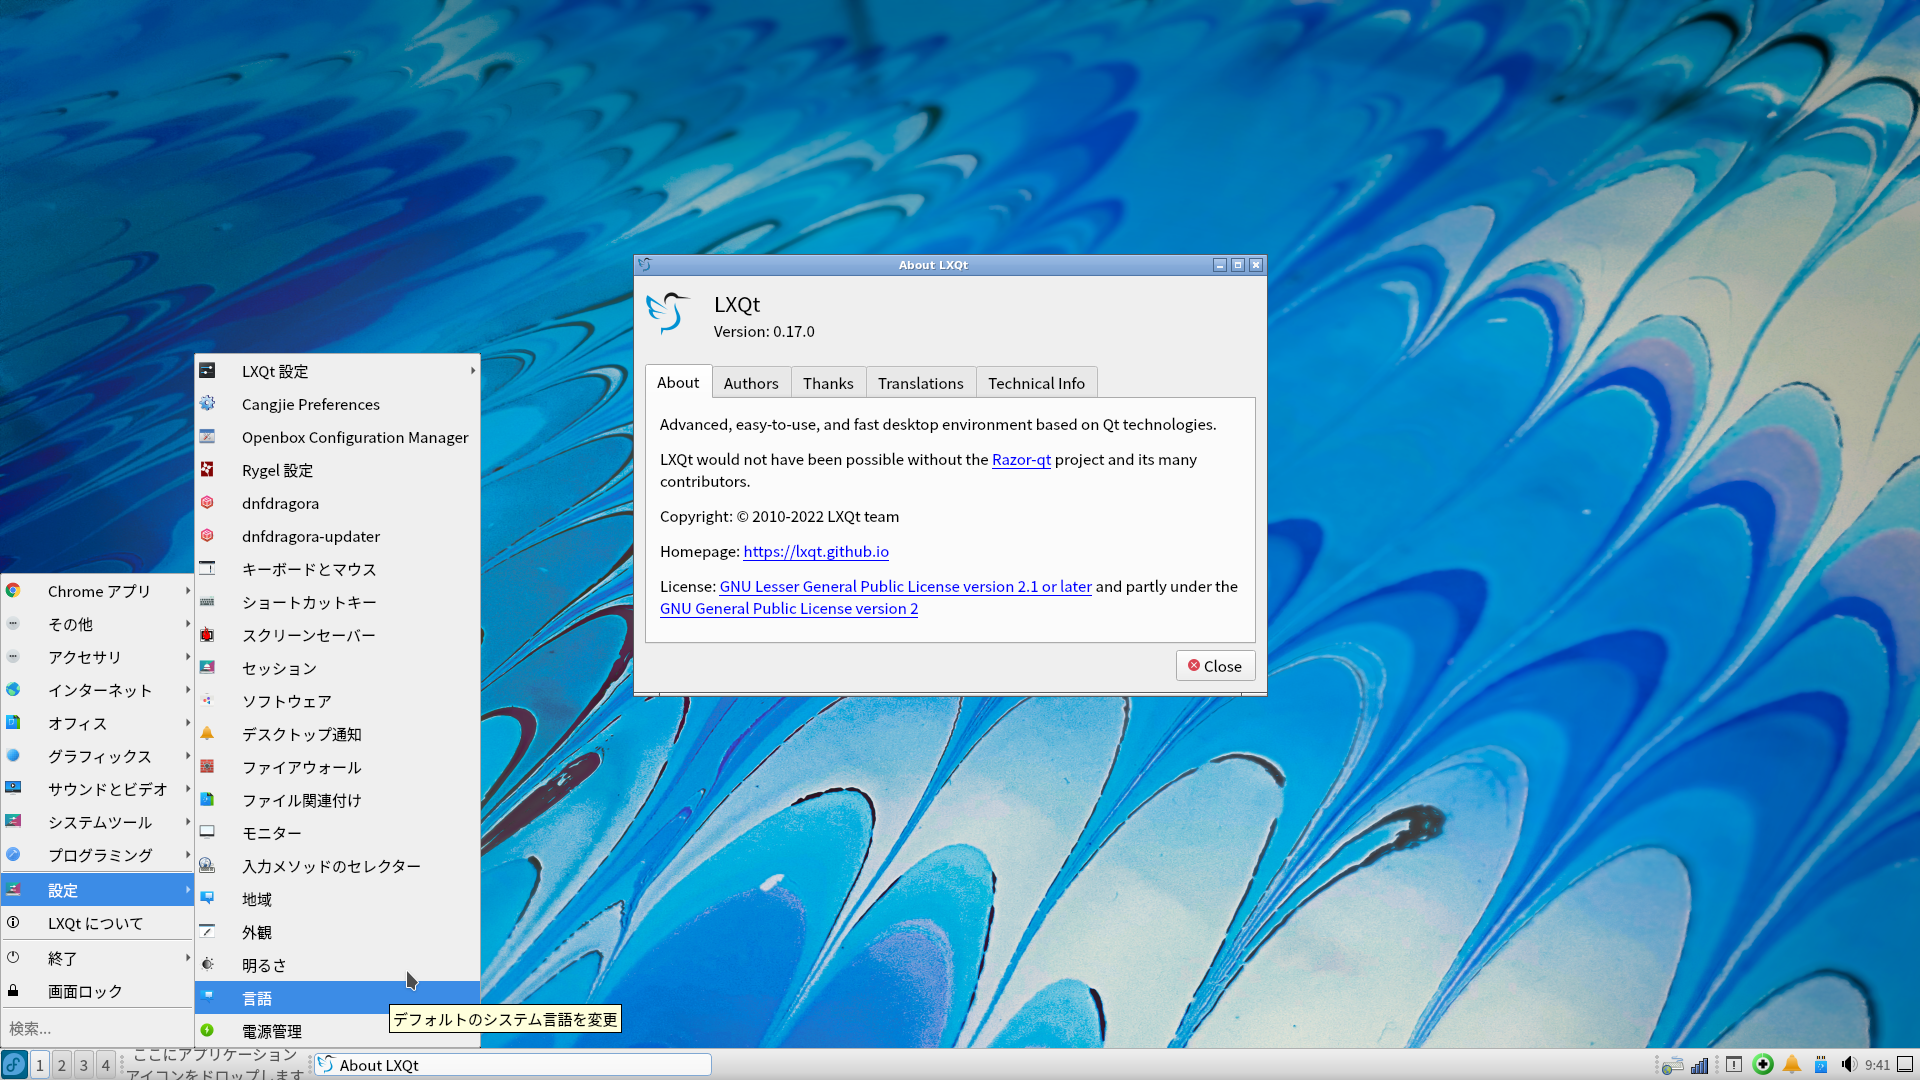This screenshot has height=1080, width=1920.
Task: Click the removable USB media tray icon
Action: coord(1821,1065)
